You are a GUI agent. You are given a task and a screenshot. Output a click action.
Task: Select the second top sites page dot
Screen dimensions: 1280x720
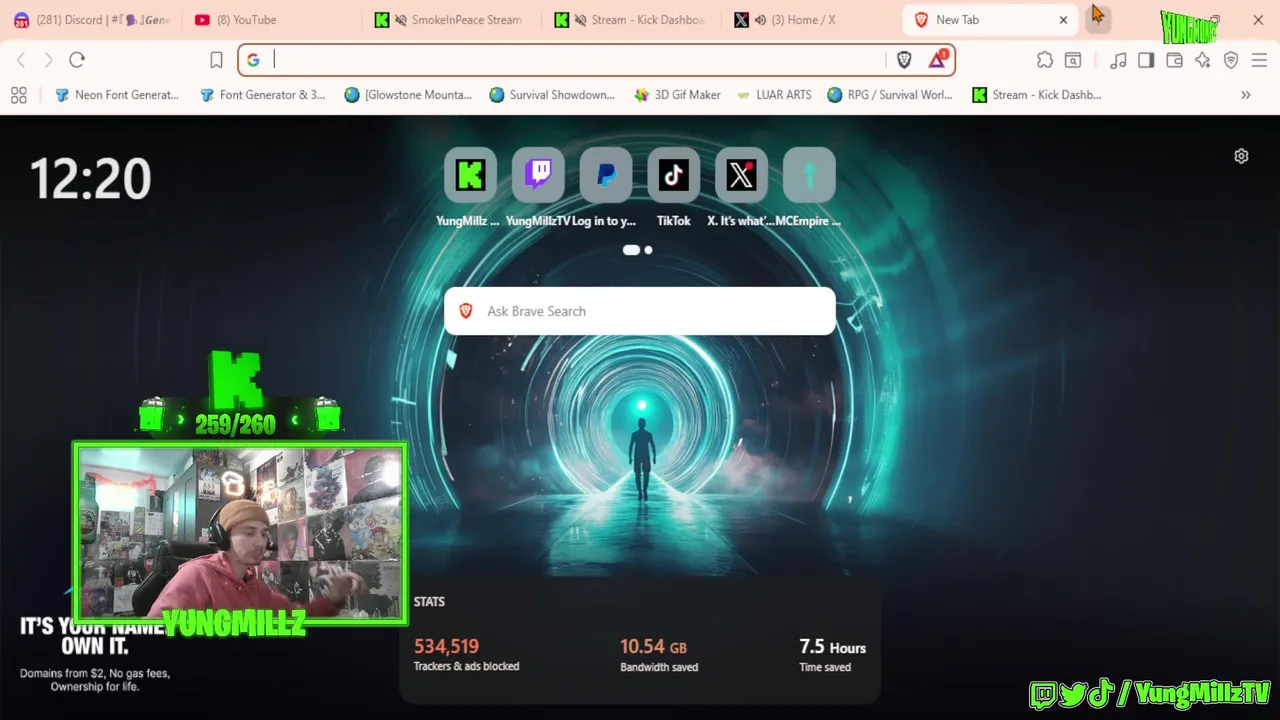648,250
